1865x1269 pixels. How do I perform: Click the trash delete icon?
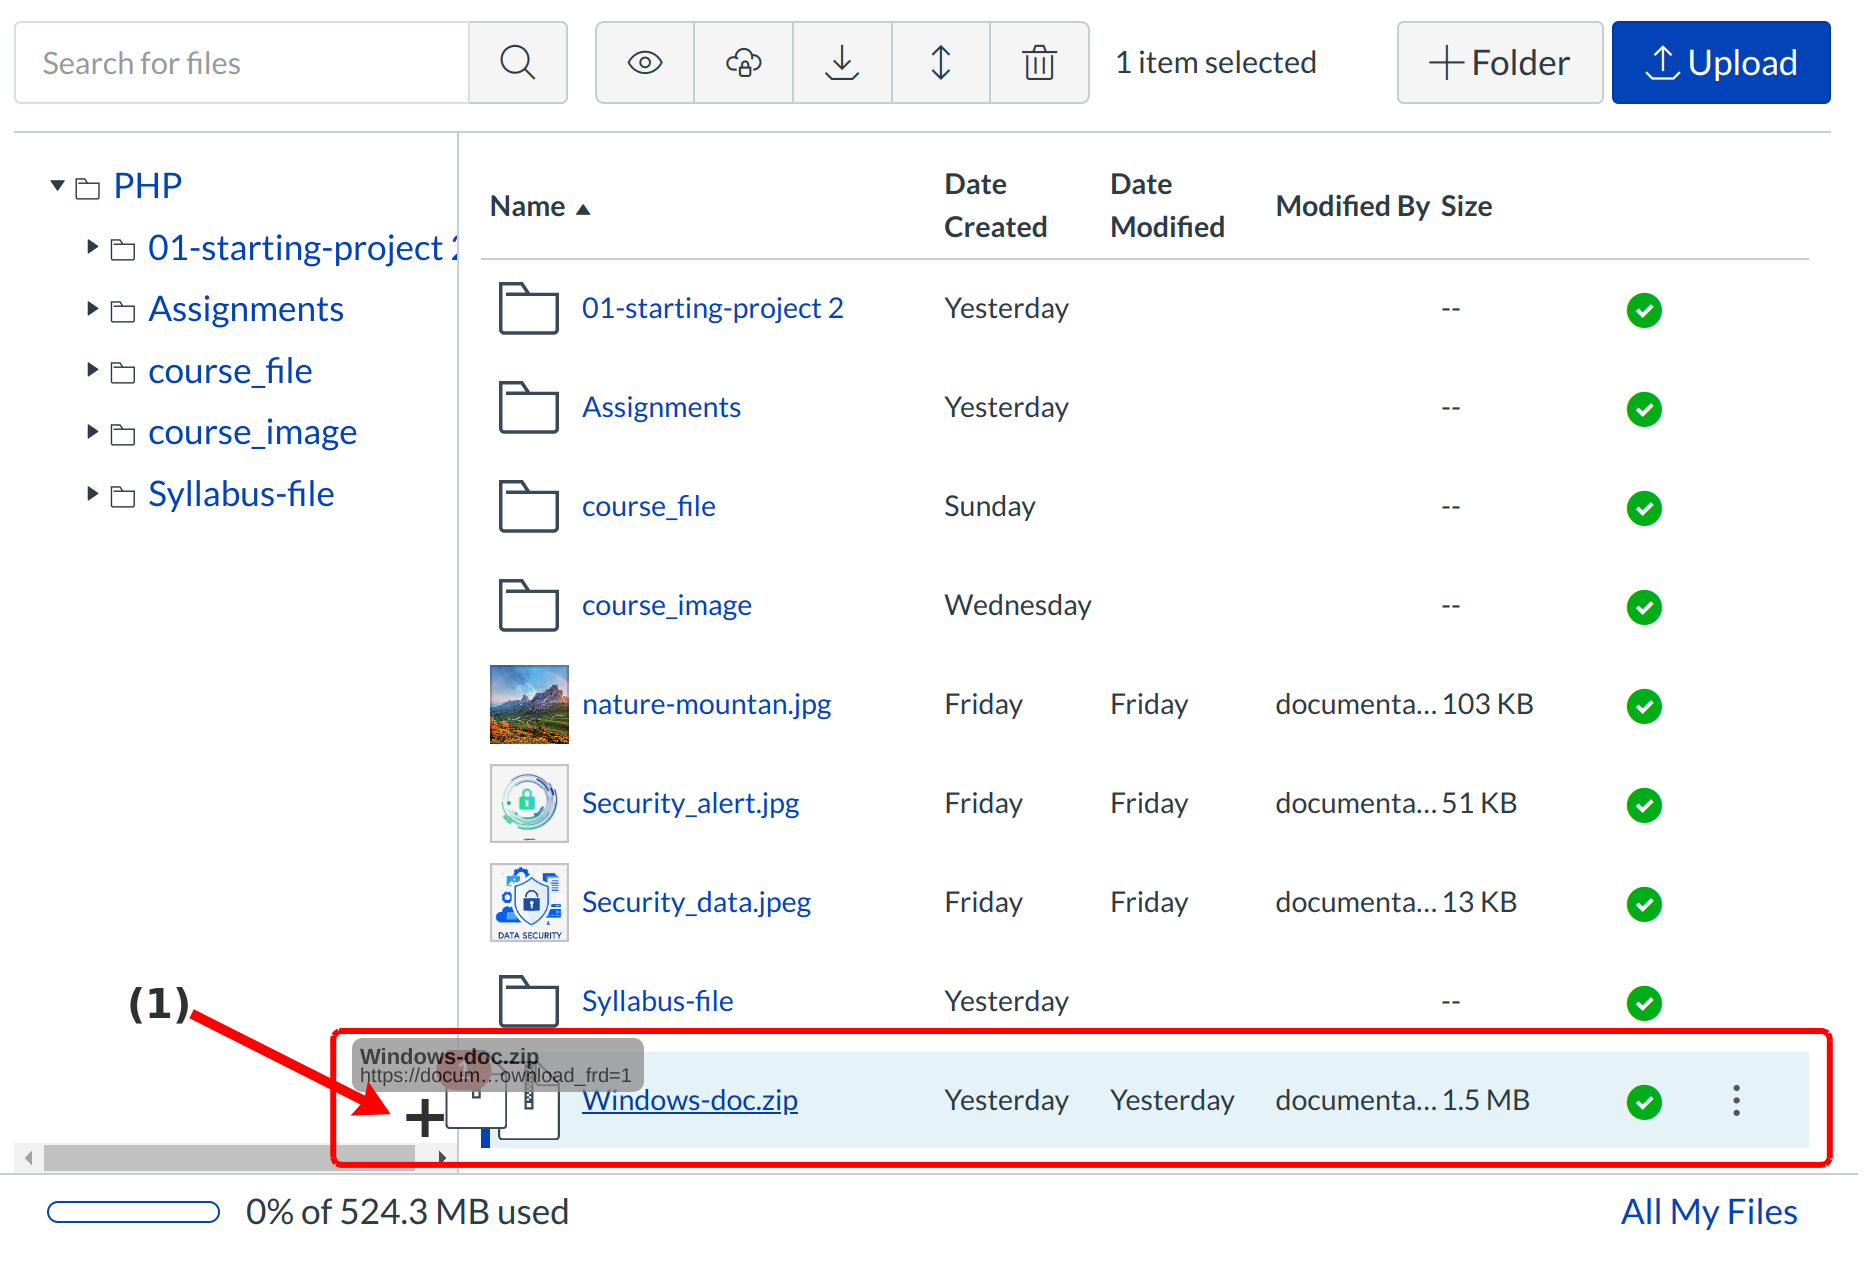coord(1039,63)
